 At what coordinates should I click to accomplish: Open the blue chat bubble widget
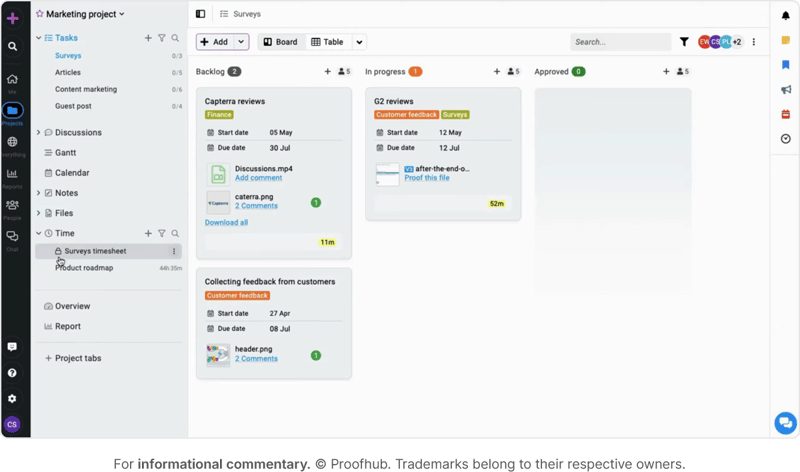786,423
